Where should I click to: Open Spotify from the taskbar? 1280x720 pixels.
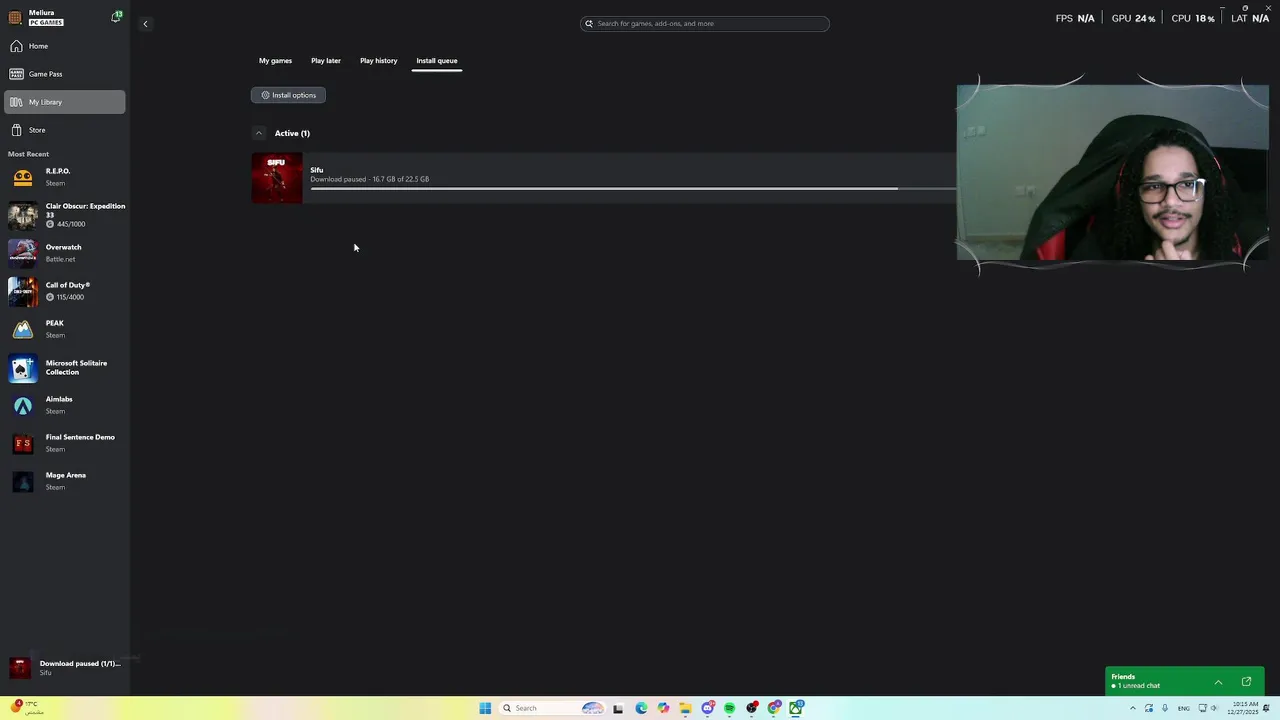tap(729, 708)
